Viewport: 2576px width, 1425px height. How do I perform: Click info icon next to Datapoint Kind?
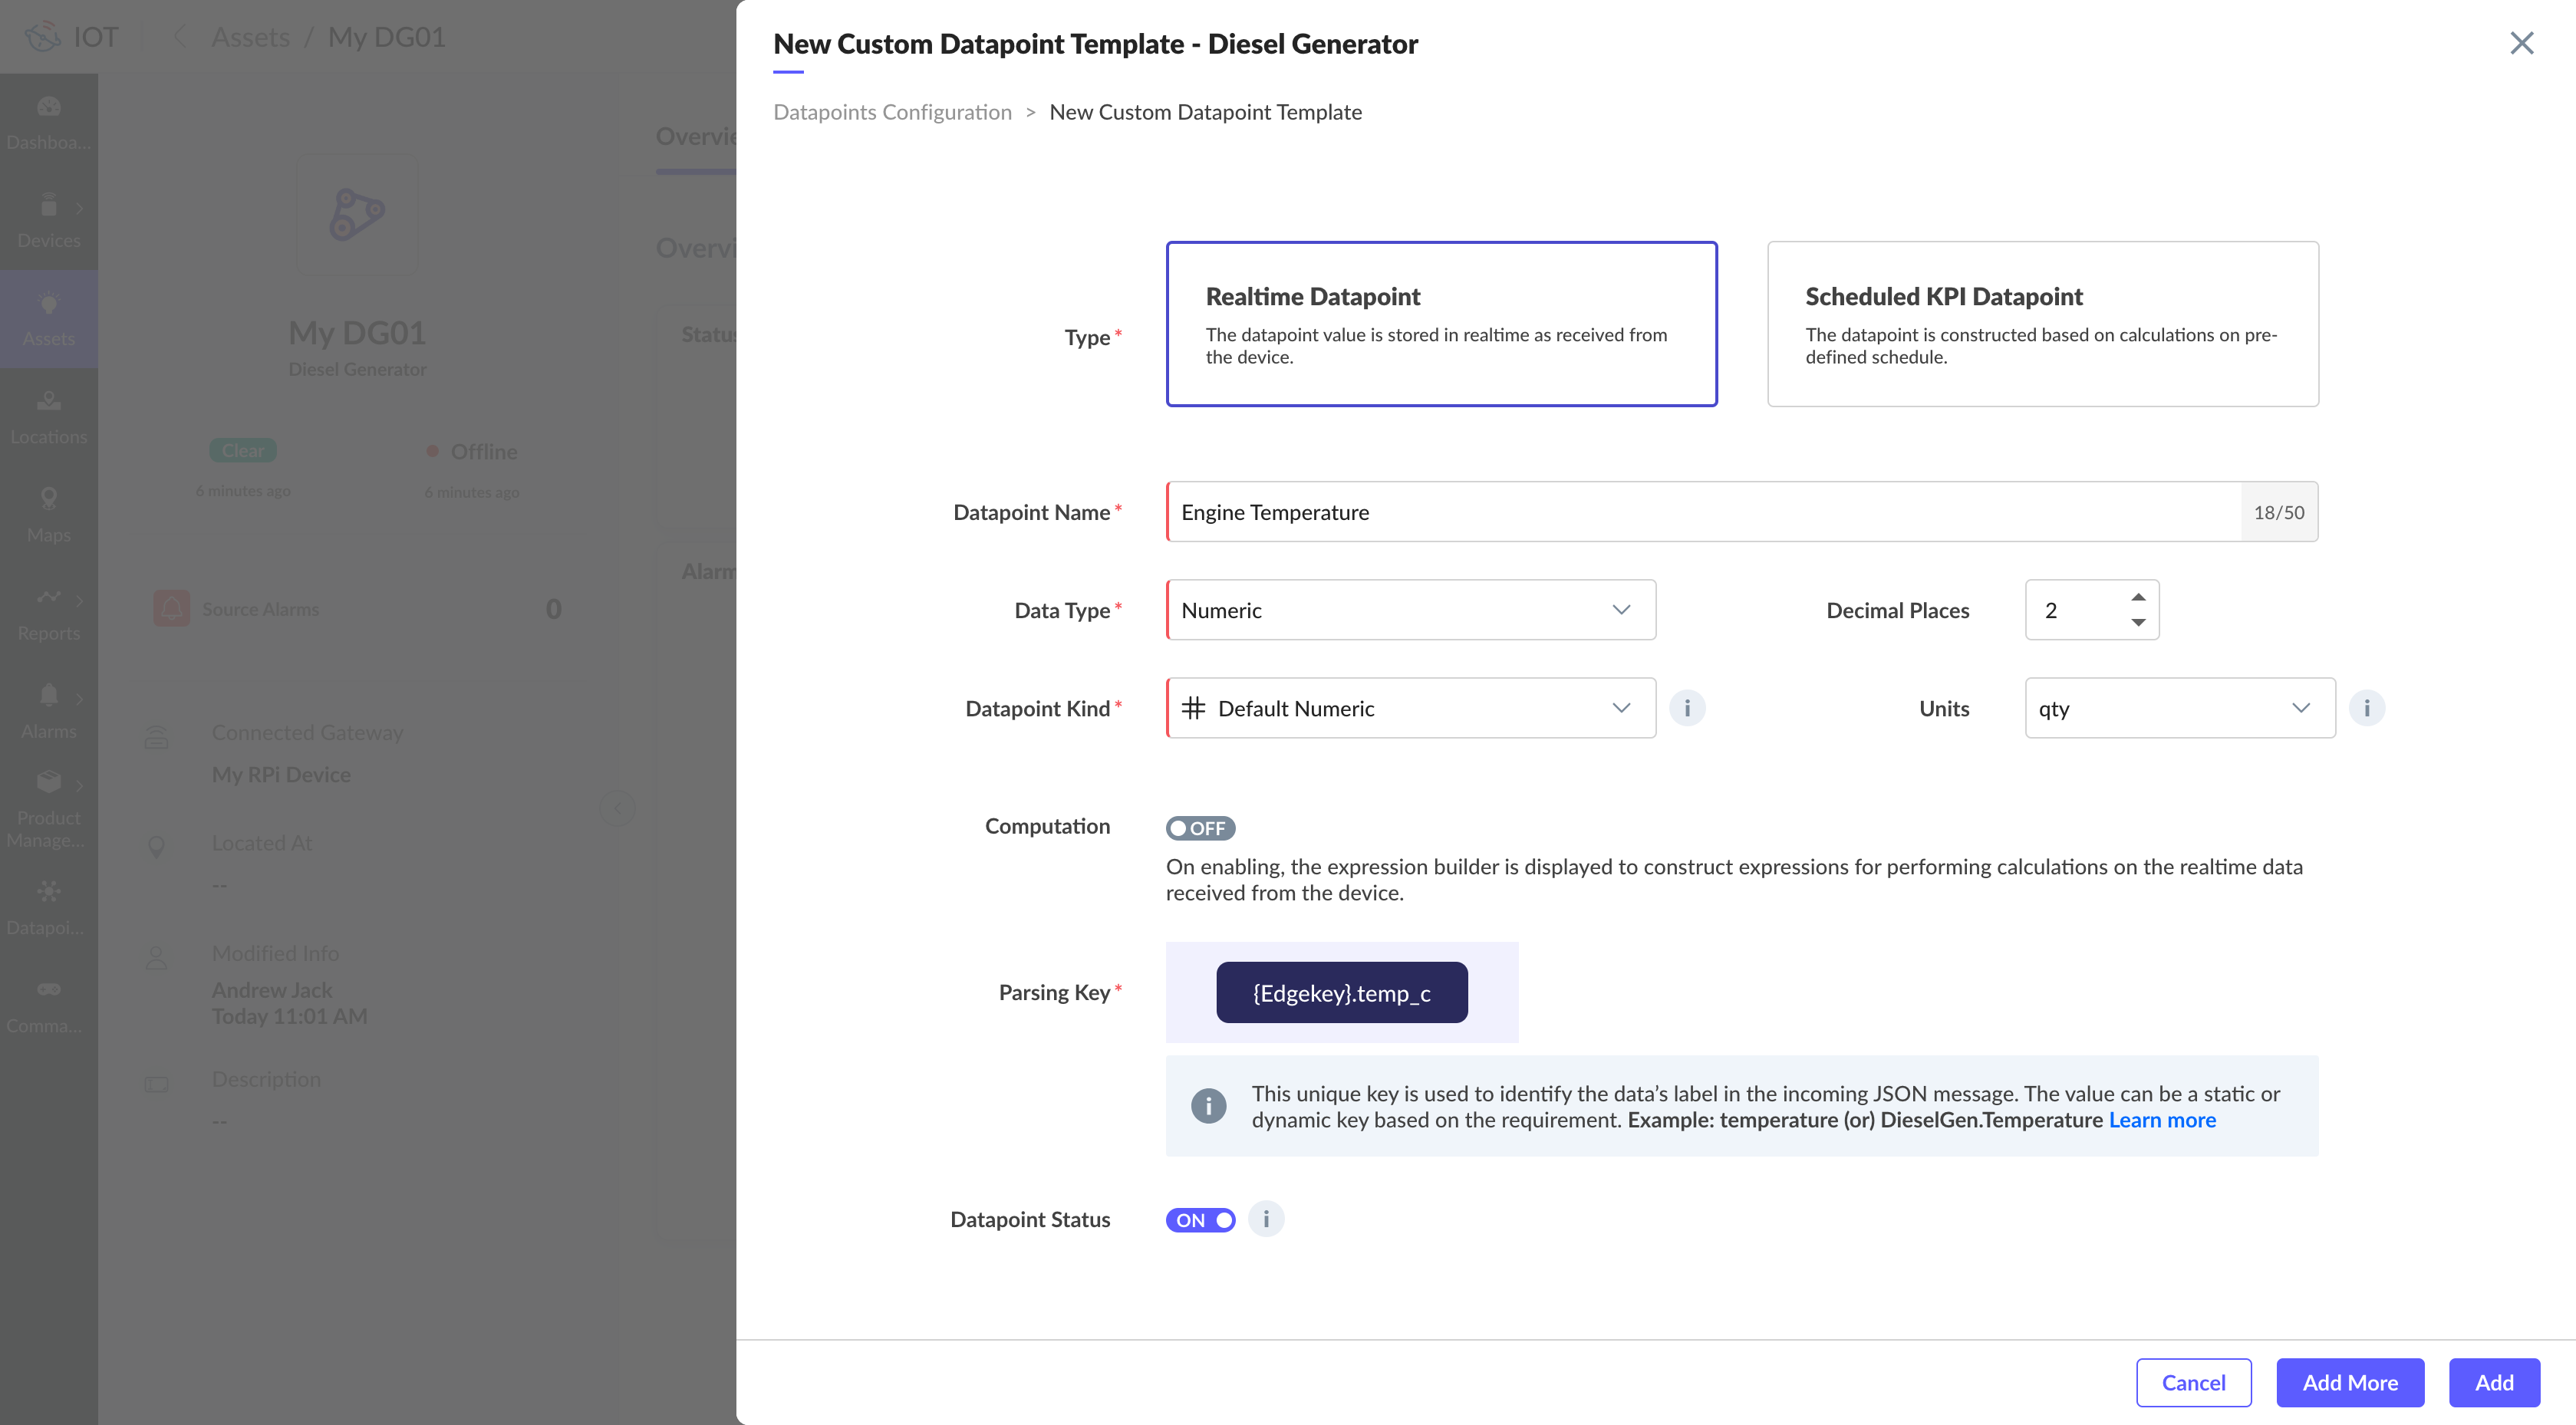point(1687,708)
